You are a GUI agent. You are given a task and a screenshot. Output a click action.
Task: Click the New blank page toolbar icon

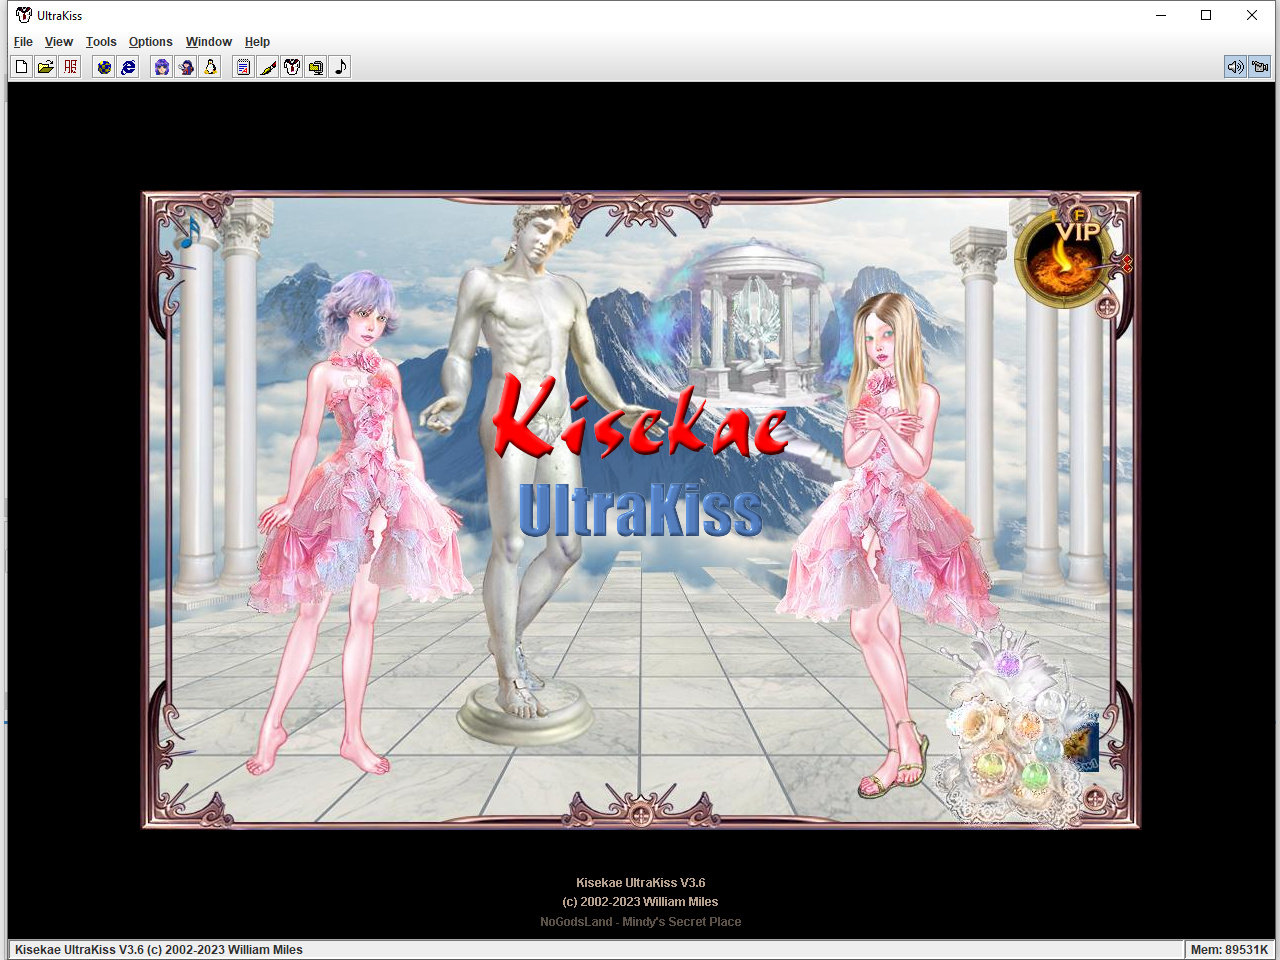21,67
